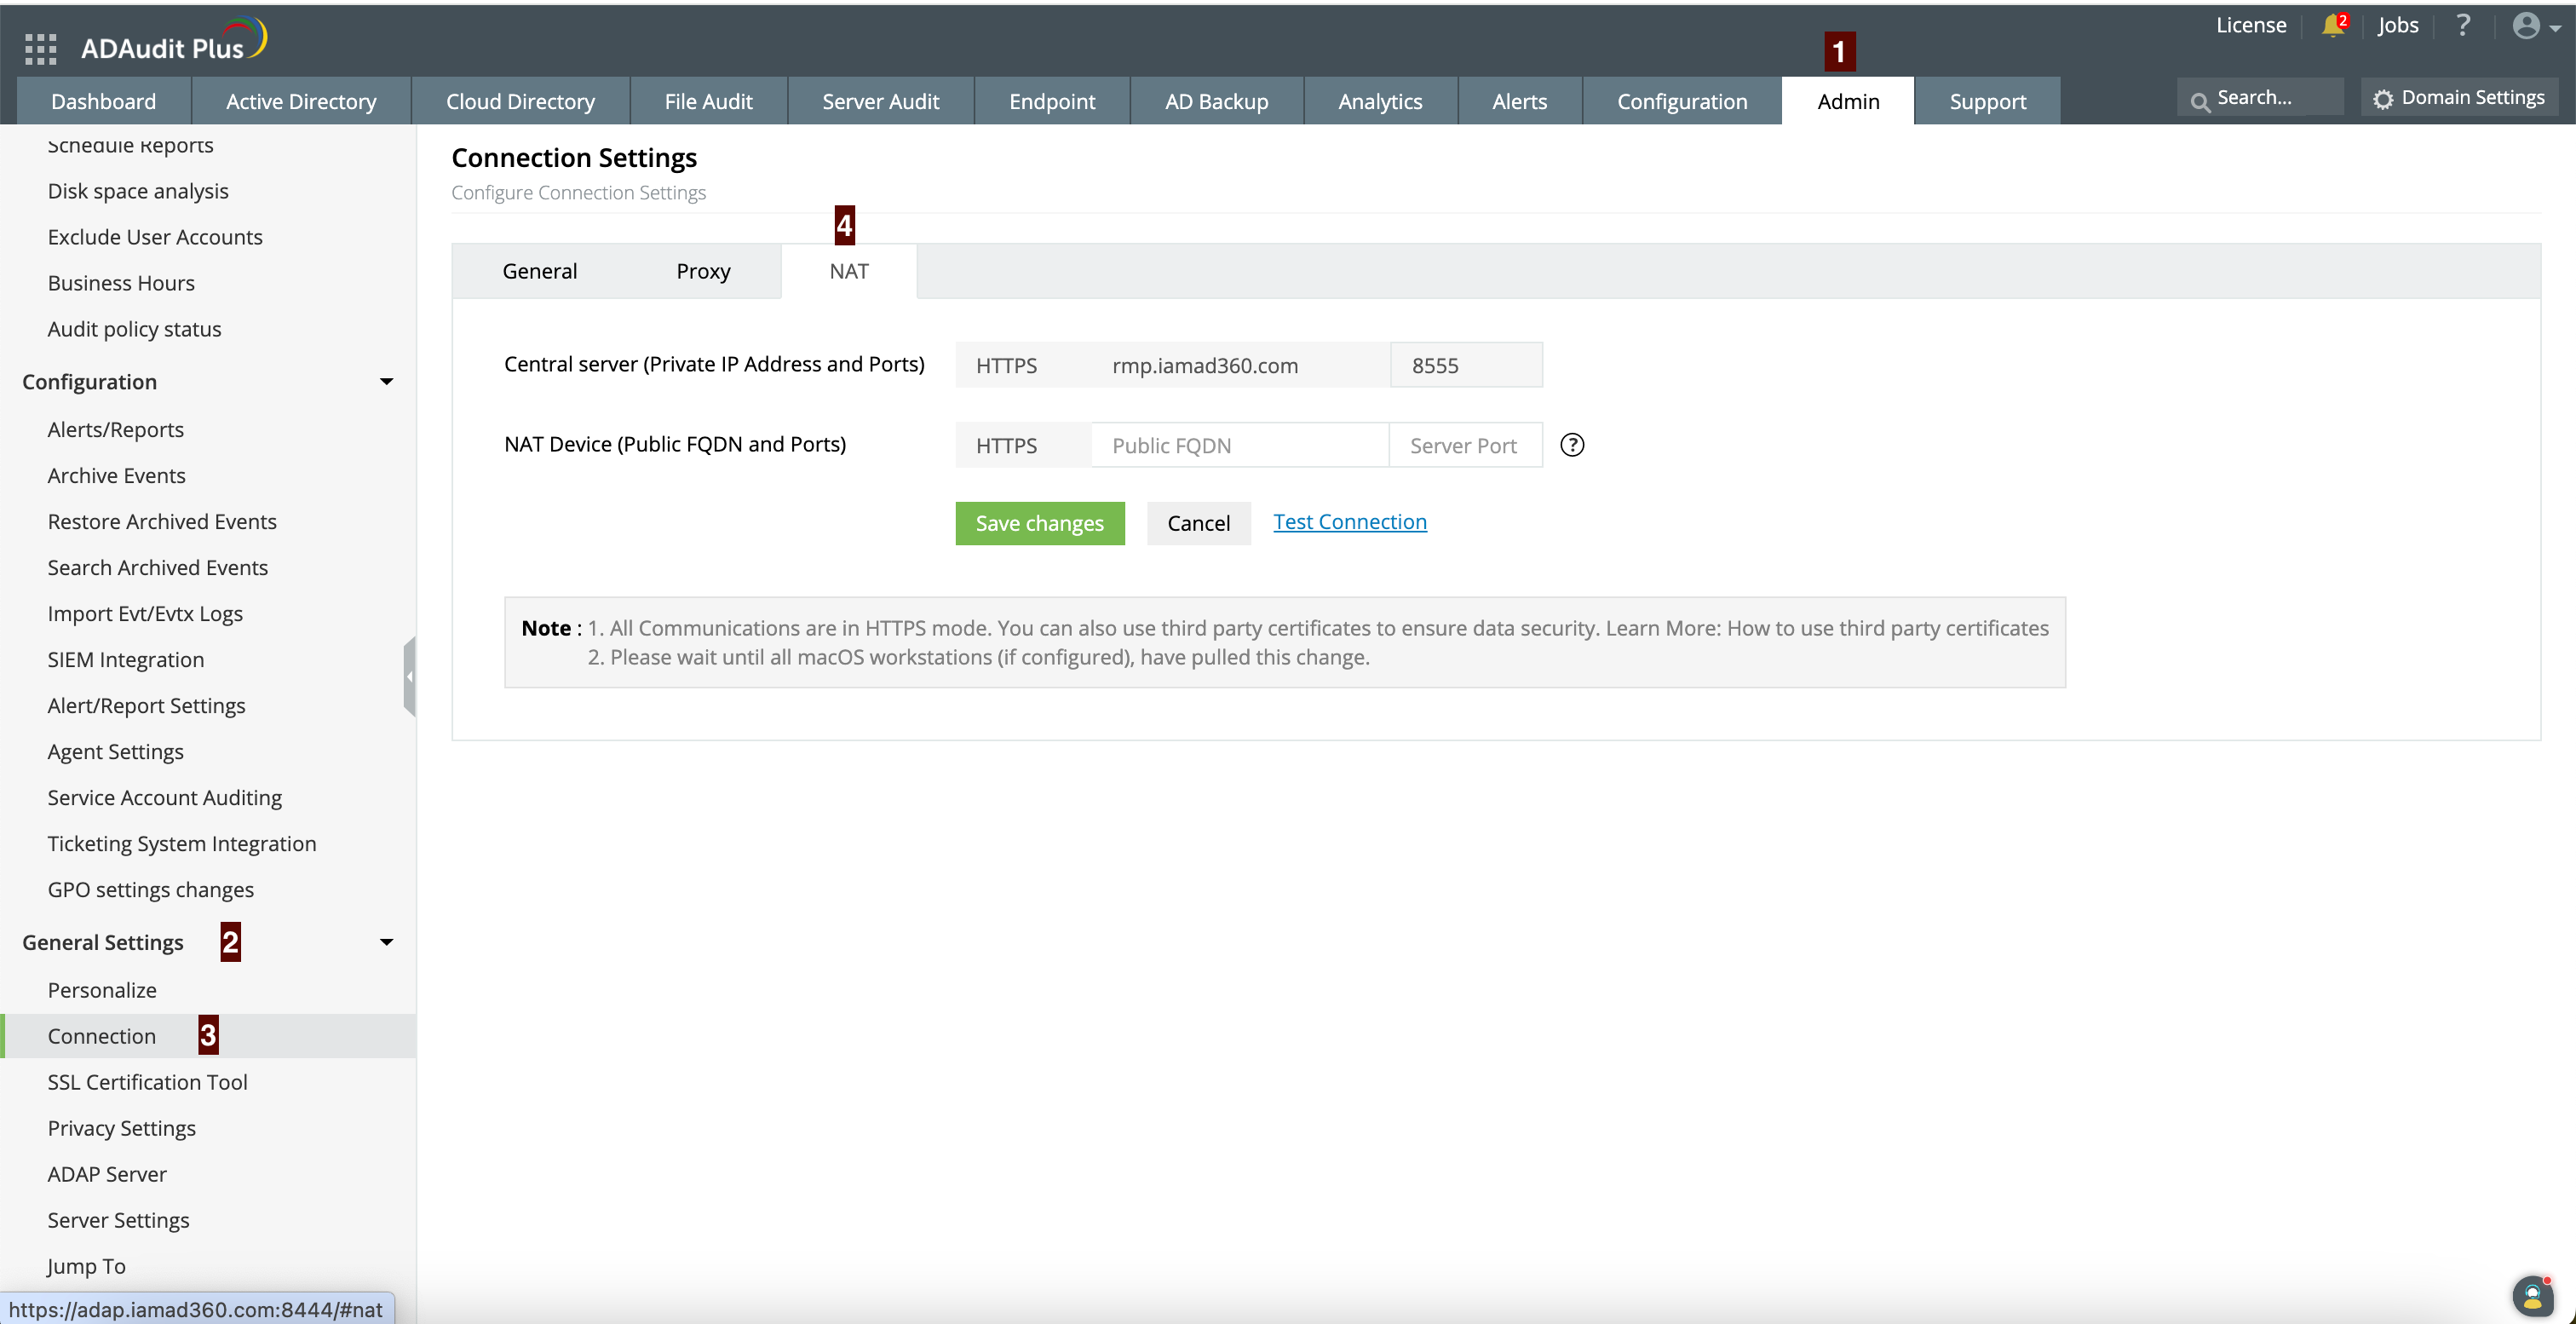
Task: Click the Public FQDN input field
Action: pos(1240,445)
